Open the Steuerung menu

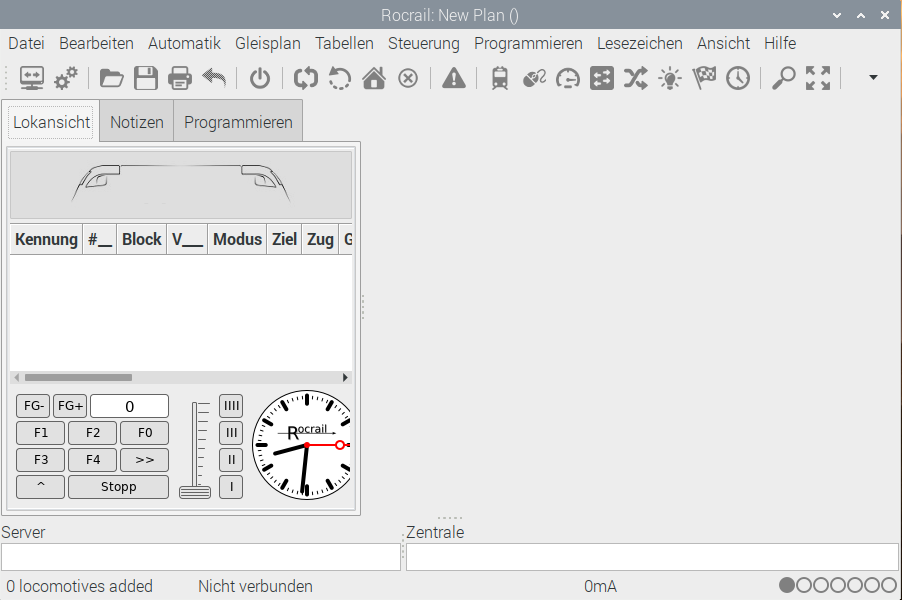(423, 43)
